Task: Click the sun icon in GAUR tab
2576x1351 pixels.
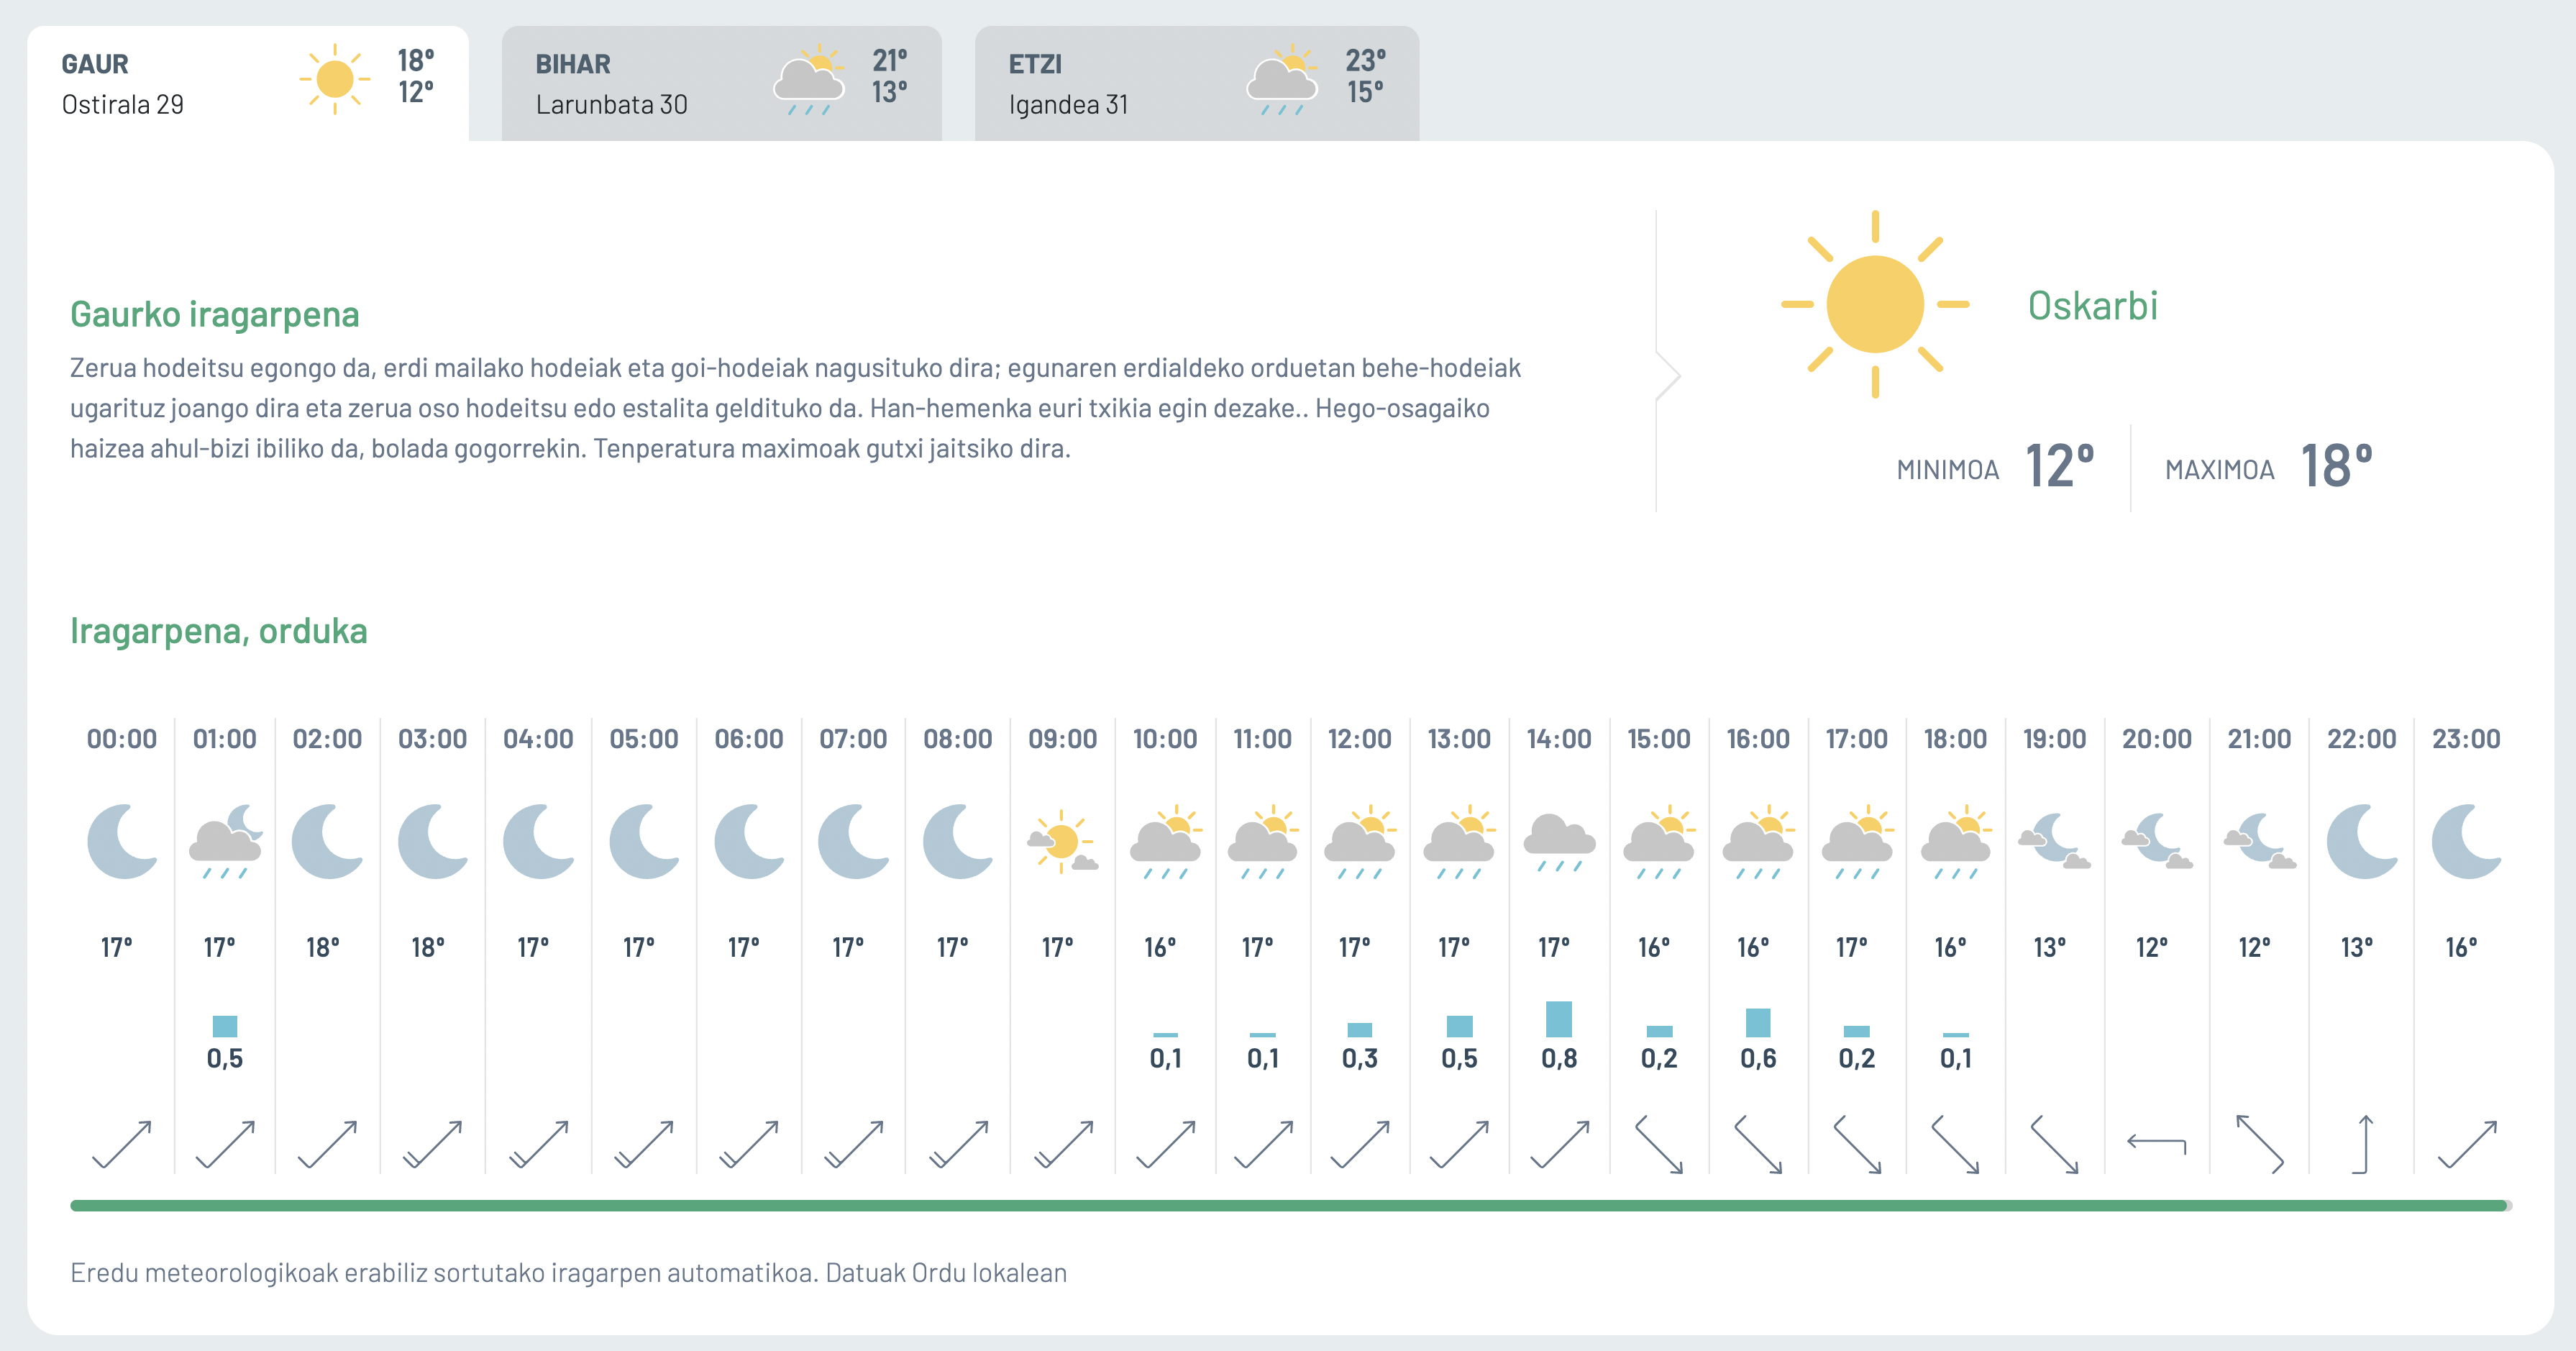Action: click(x=335, y=79)
